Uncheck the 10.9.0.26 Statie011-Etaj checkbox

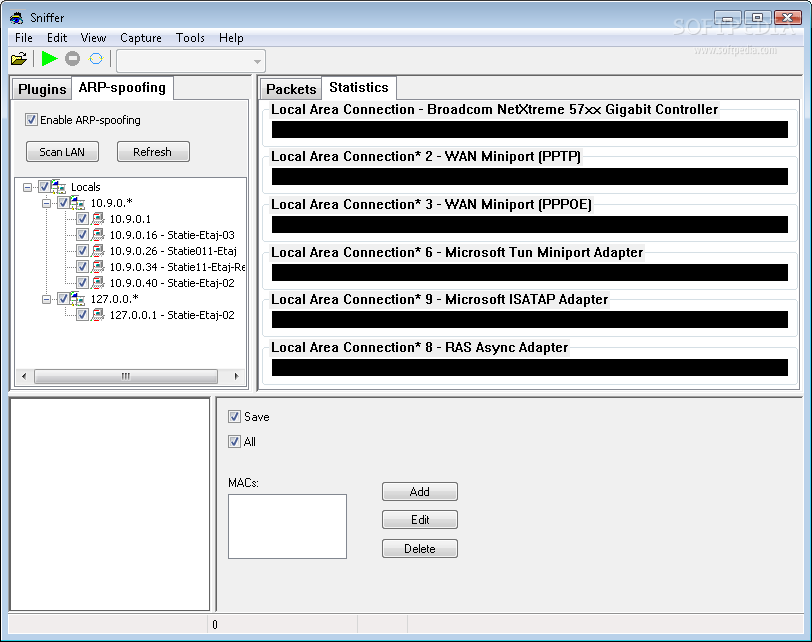(82, 251)
